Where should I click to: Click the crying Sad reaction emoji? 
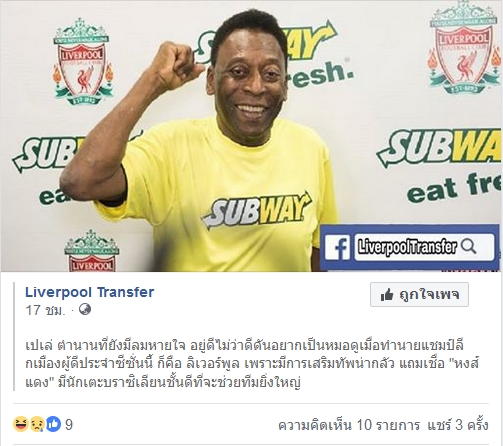point(37,424)
